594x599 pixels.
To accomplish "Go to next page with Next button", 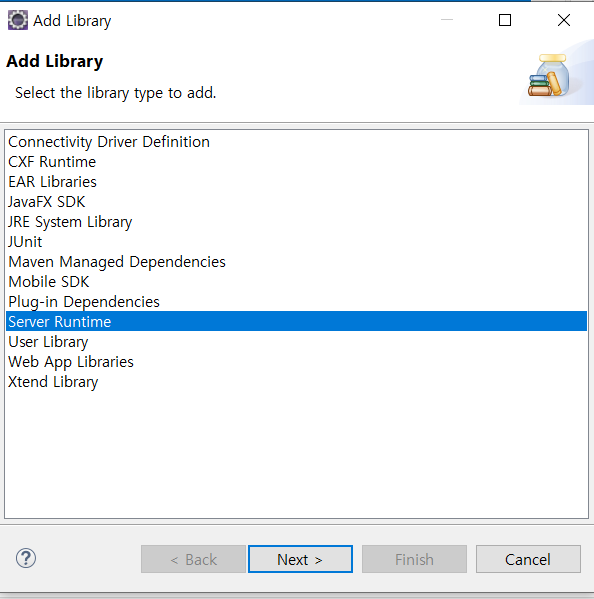I will tap(300, 559).
